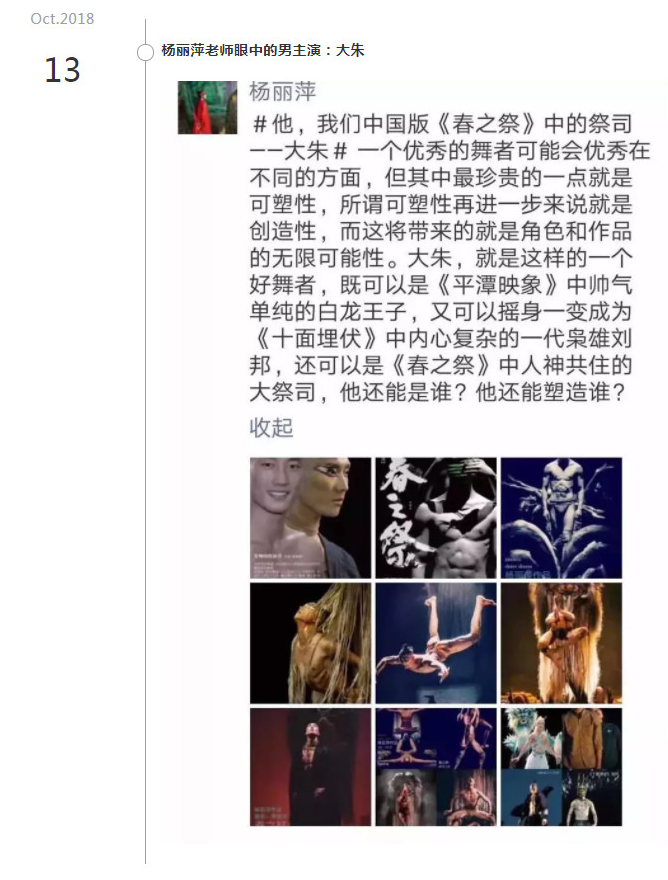Select the post body text paragraph
The image size is (668, 880).
(449, 258)
